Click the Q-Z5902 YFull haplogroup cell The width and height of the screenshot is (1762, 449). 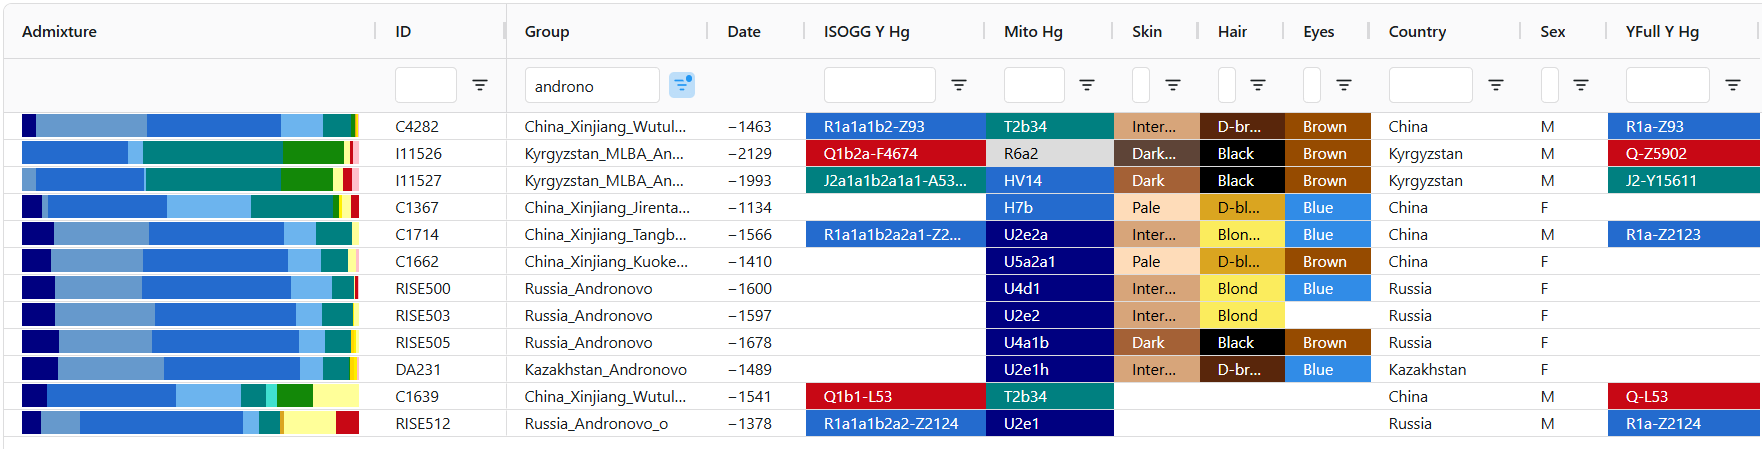click(x=1682, y=154)
